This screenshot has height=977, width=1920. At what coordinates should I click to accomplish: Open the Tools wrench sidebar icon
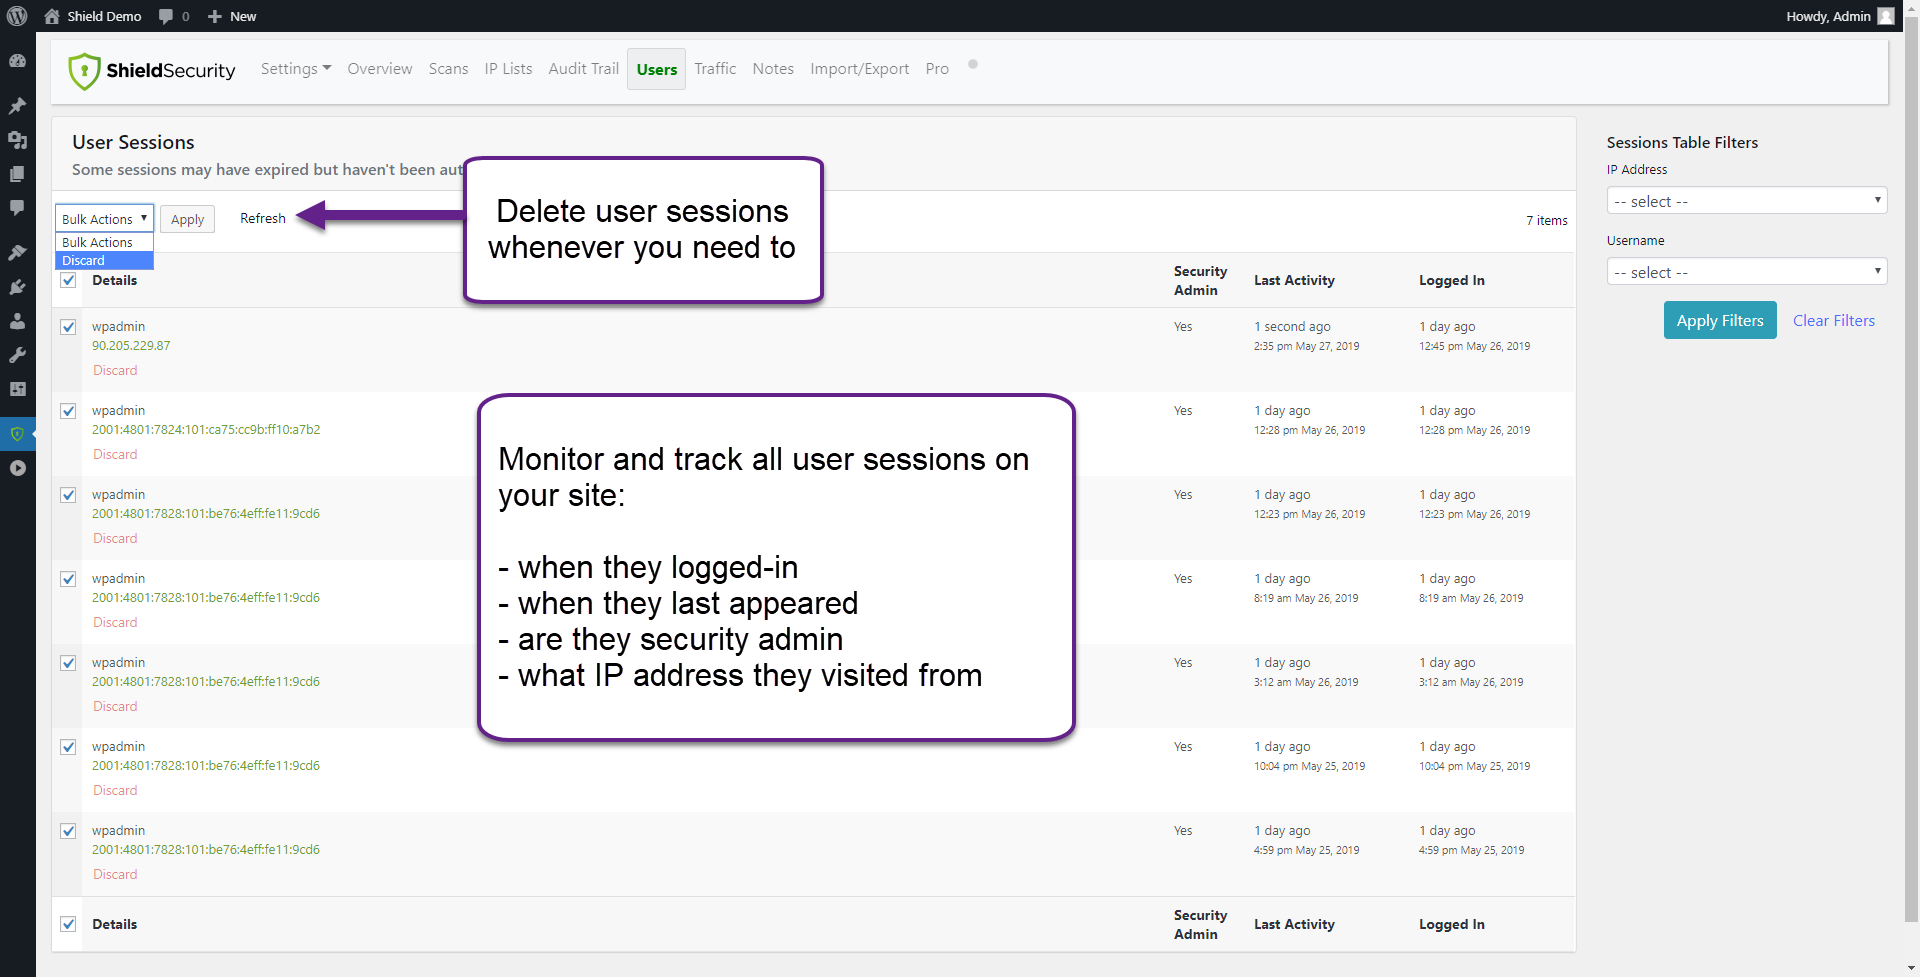17,355
